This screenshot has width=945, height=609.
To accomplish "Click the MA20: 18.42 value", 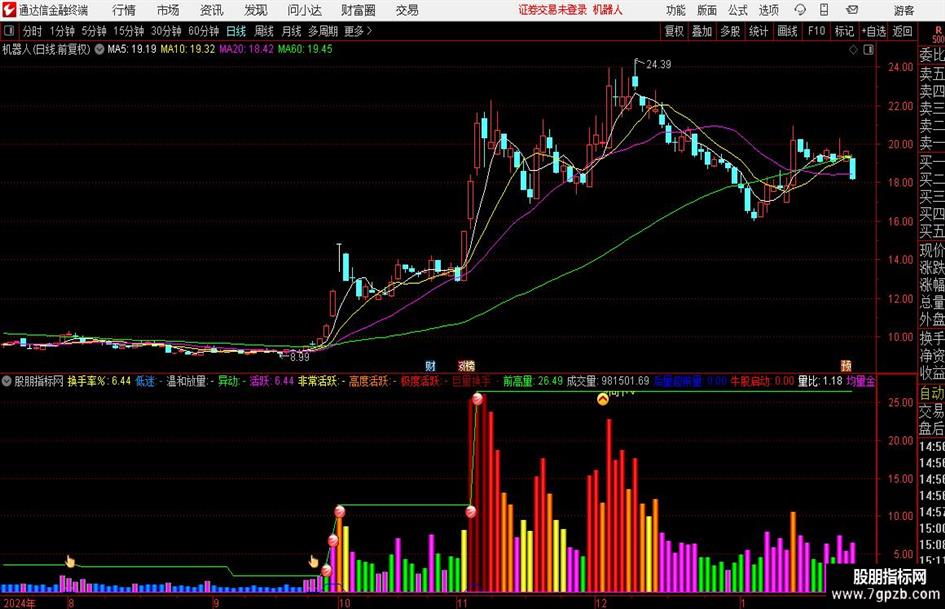I will point(246,49).
